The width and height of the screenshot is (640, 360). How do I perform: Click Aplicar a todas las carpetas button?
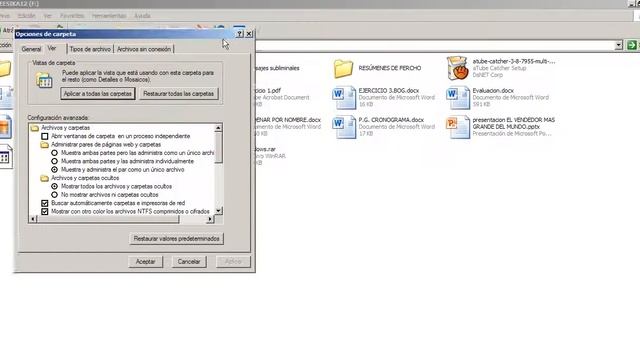98,93
